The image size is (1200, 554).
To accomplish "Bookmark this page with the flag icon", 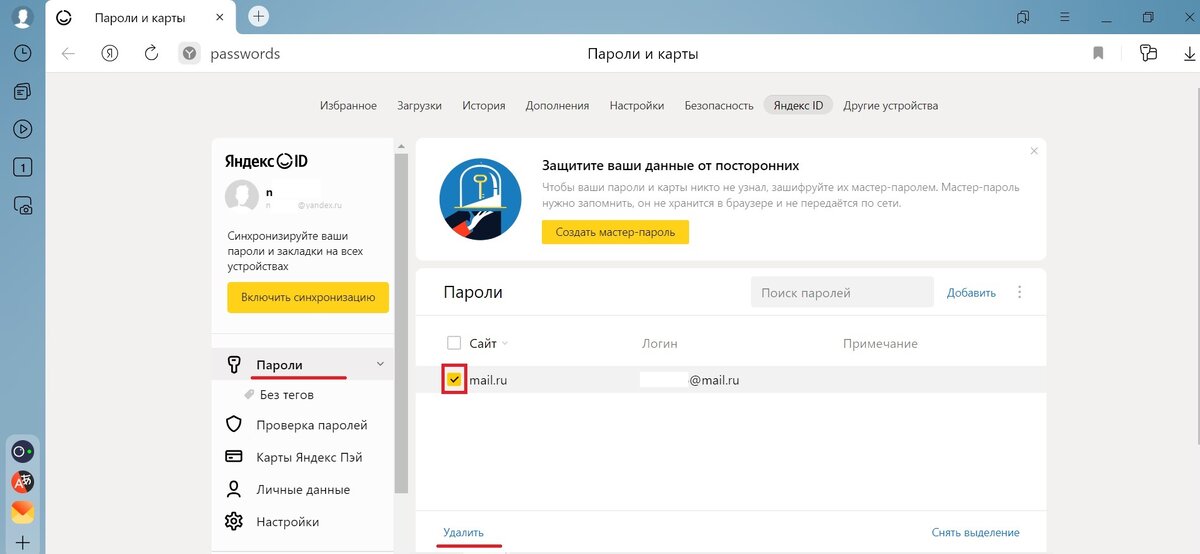I will tap(1098, 54).
